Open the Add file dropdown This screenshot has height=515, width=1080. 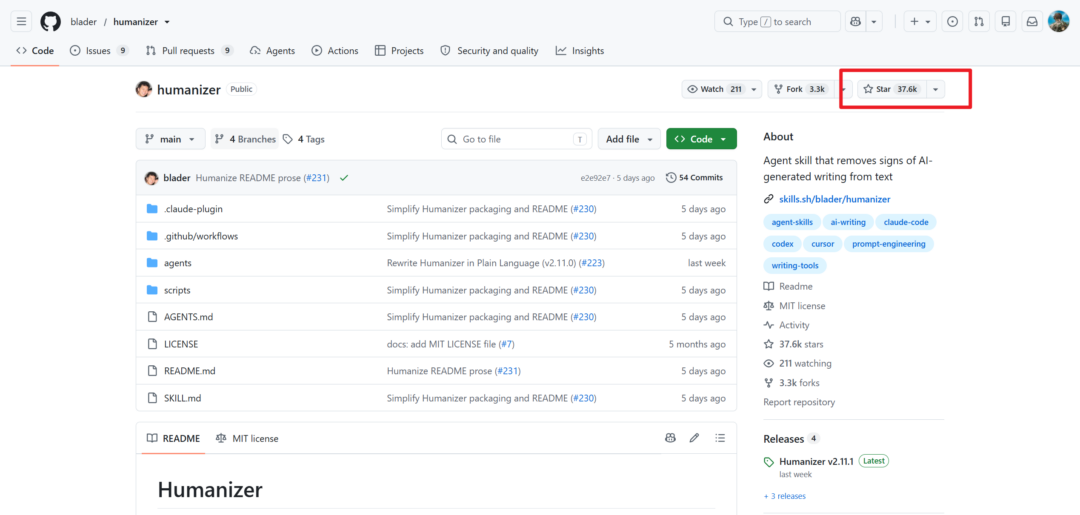(x=629, y=139)
